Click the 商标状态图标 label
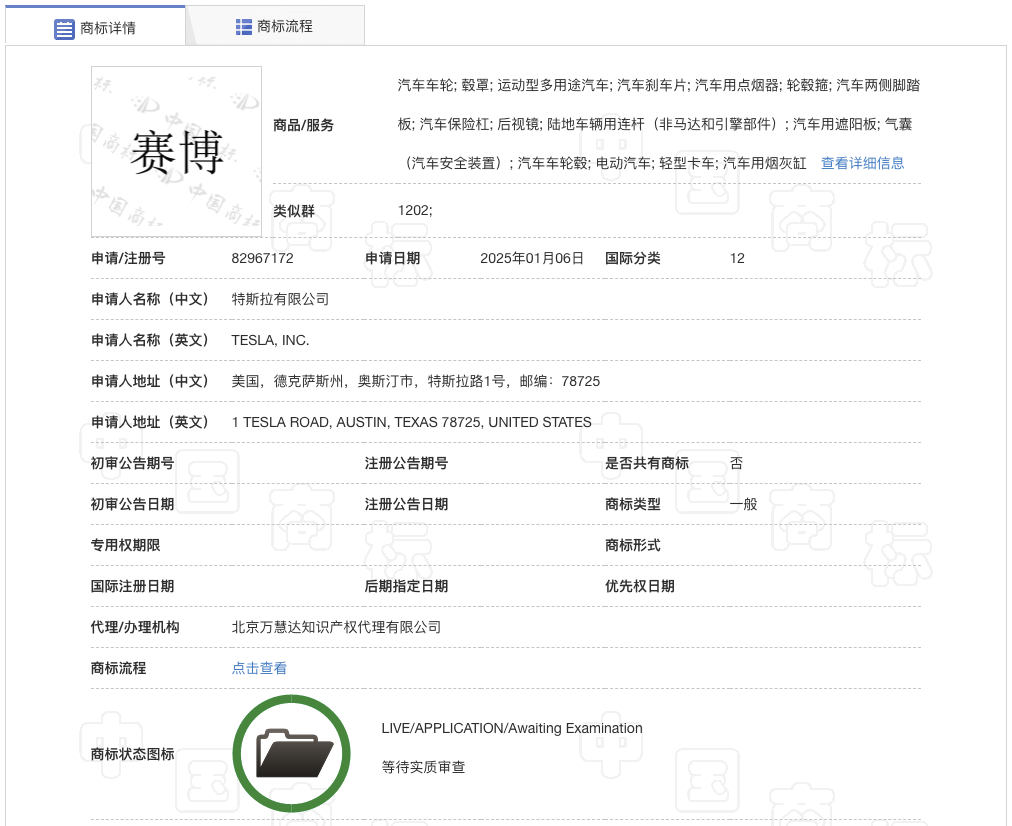 coord(132,754)
